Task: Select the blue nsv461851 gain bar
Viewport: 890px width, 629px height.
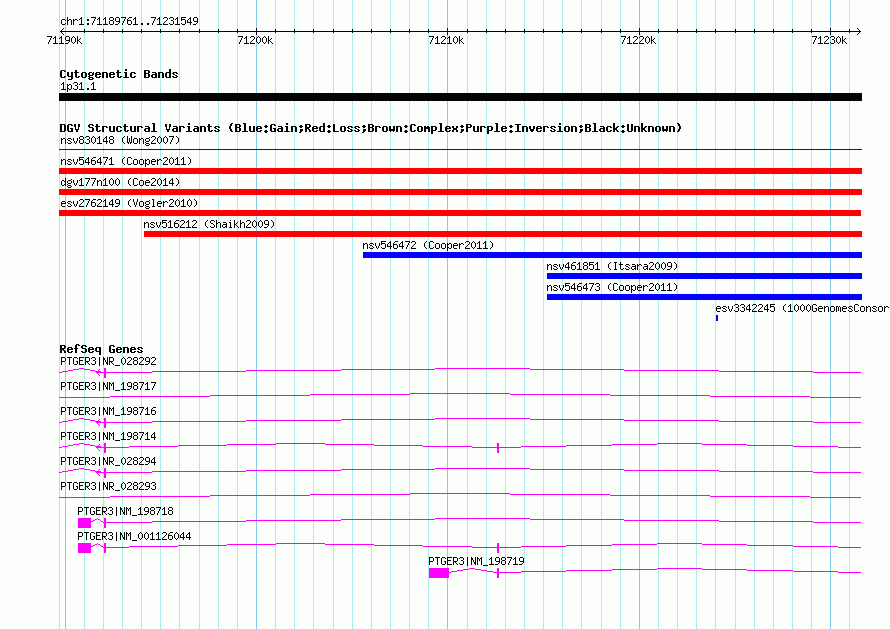Action: pos(704,276)
